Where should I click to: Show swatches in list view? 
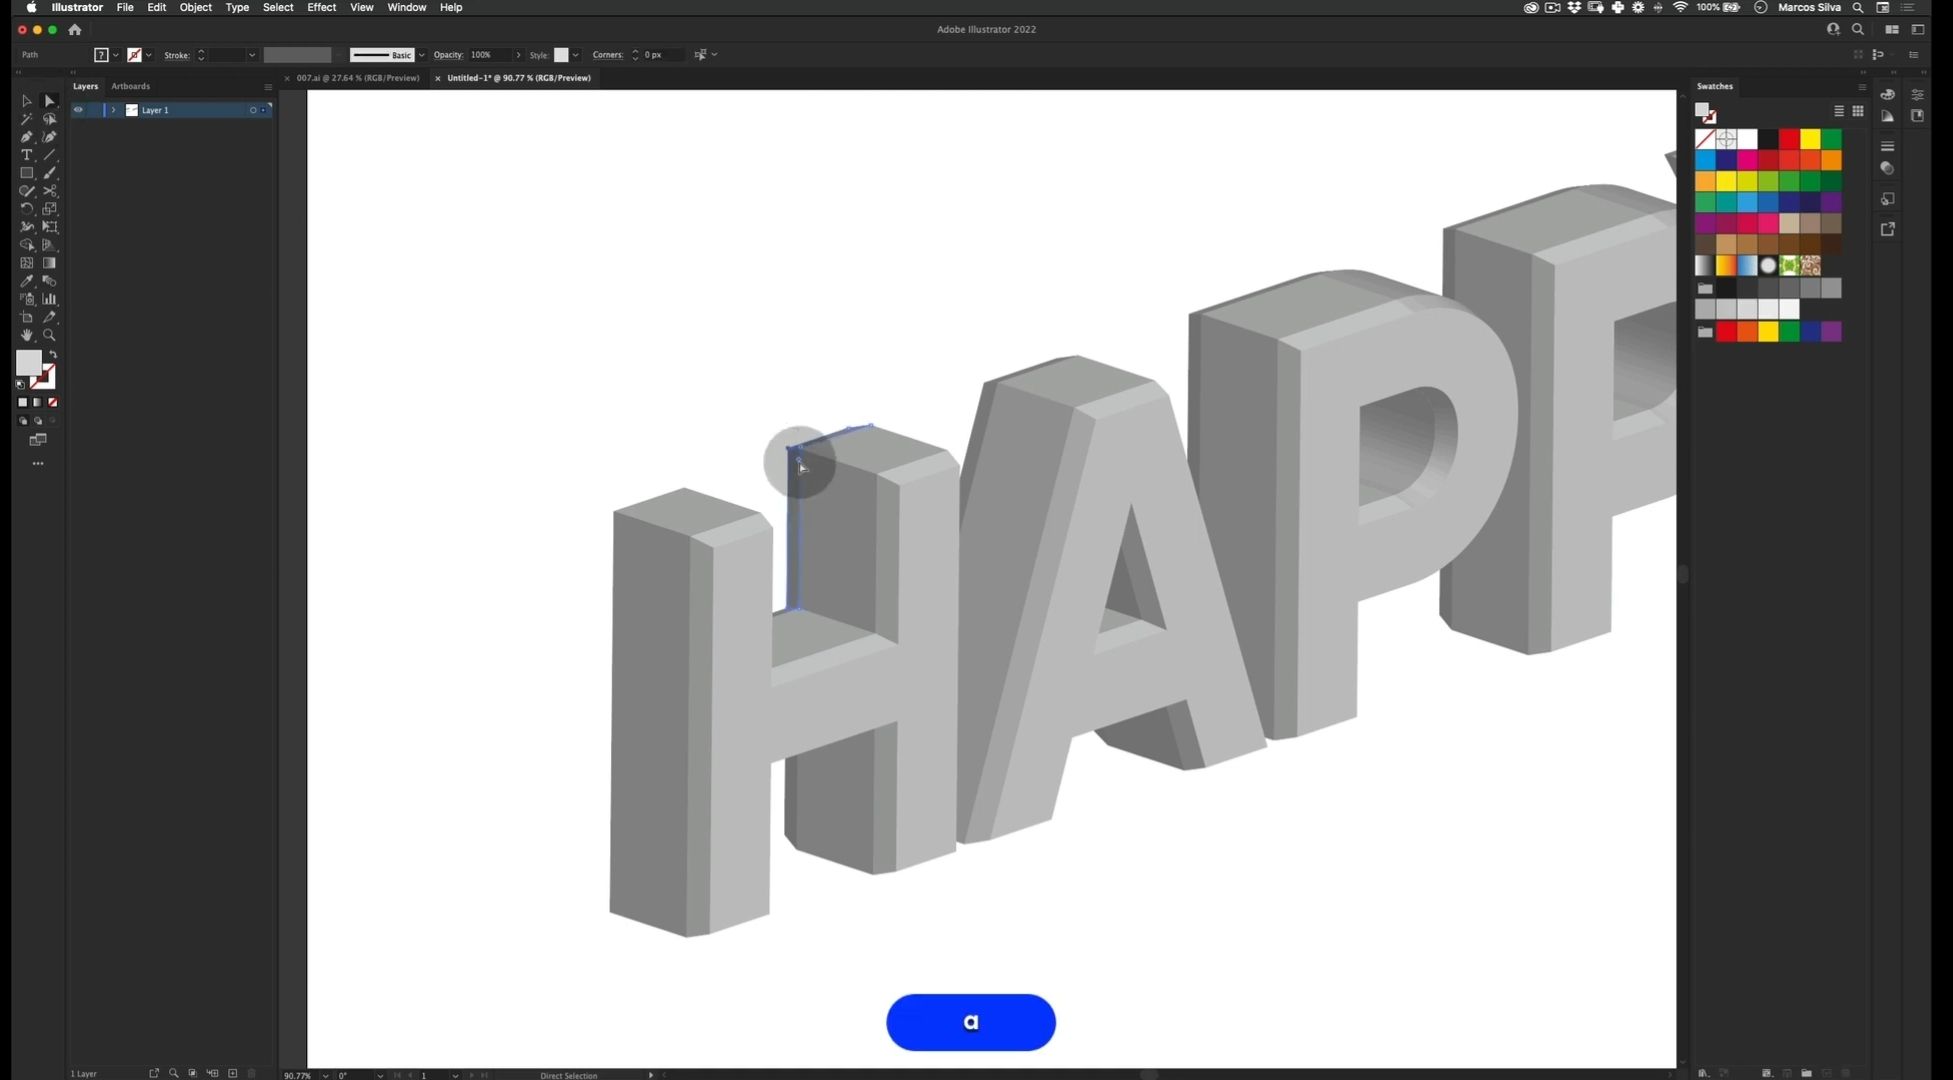coord(1838,111)
